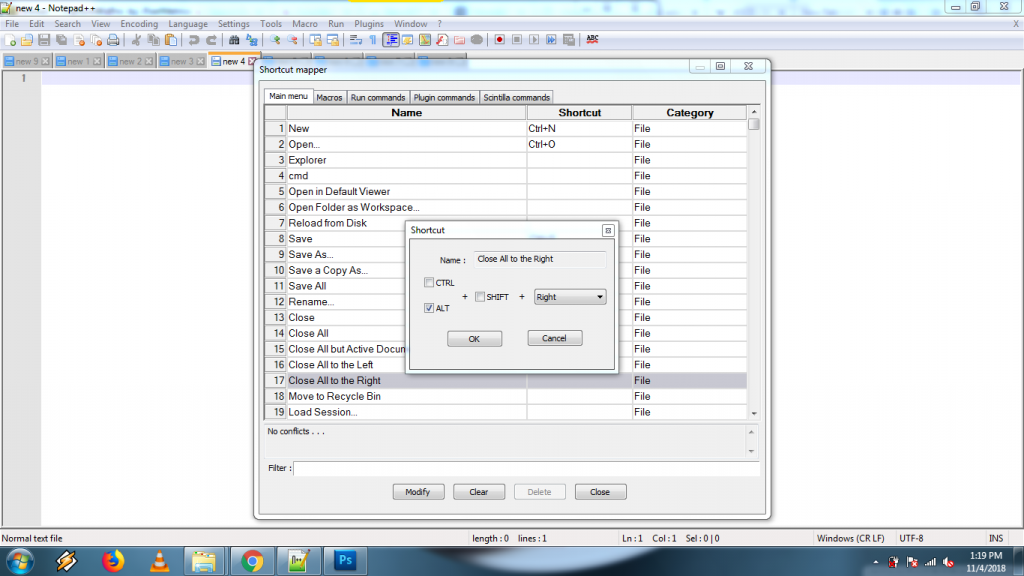Click the shortcut list scroll up arrow

pyautogui.click(x=754, y=112)
